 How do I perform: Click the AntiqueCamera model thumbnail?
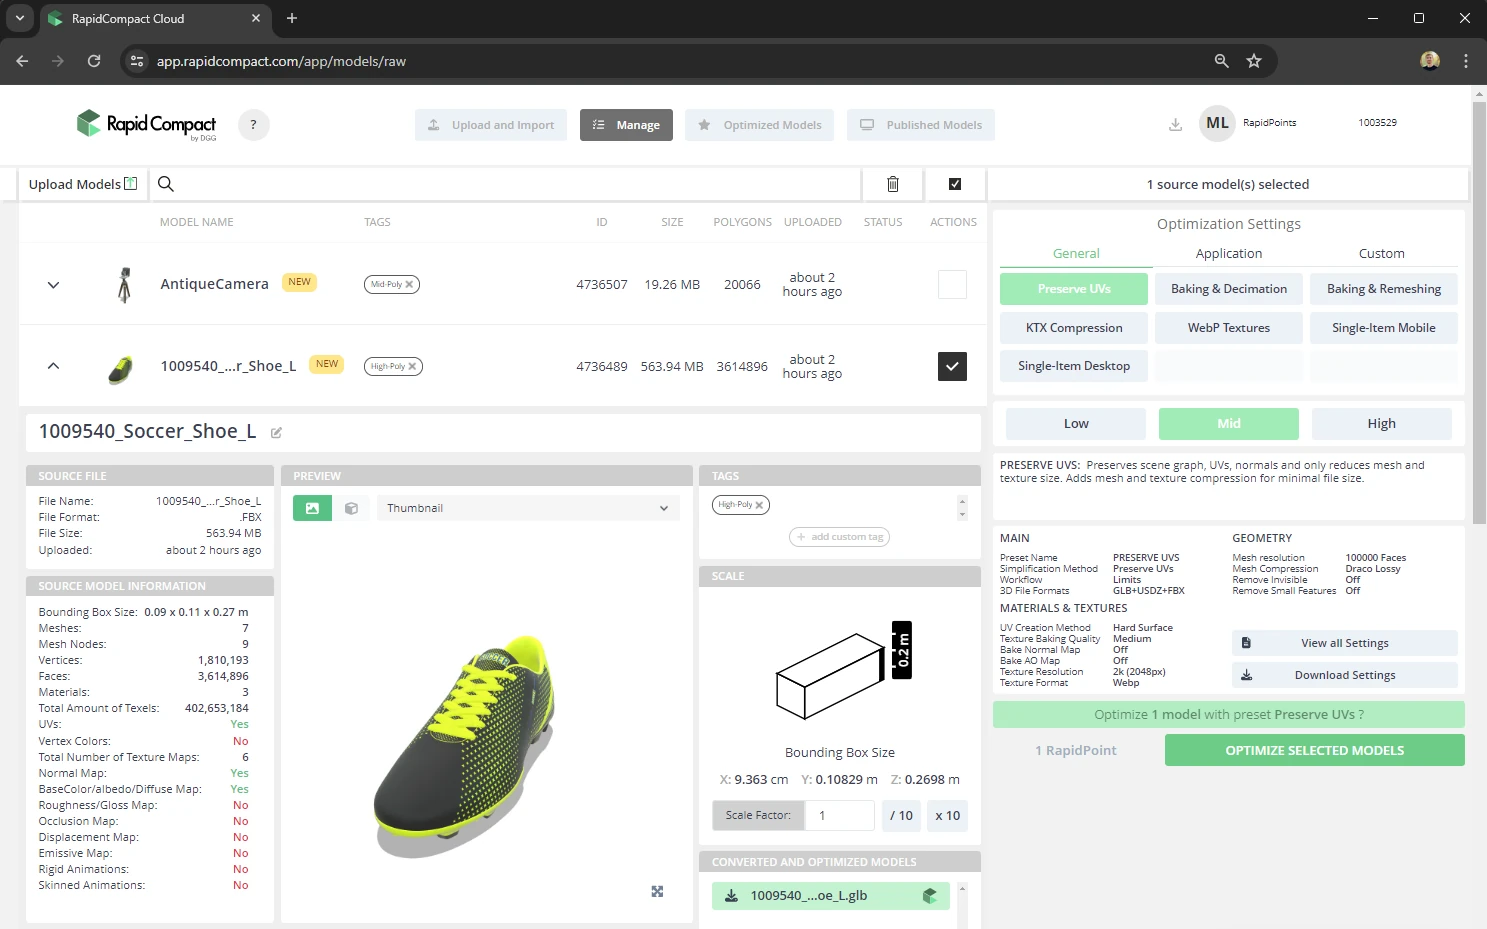[x=124, y=284]
